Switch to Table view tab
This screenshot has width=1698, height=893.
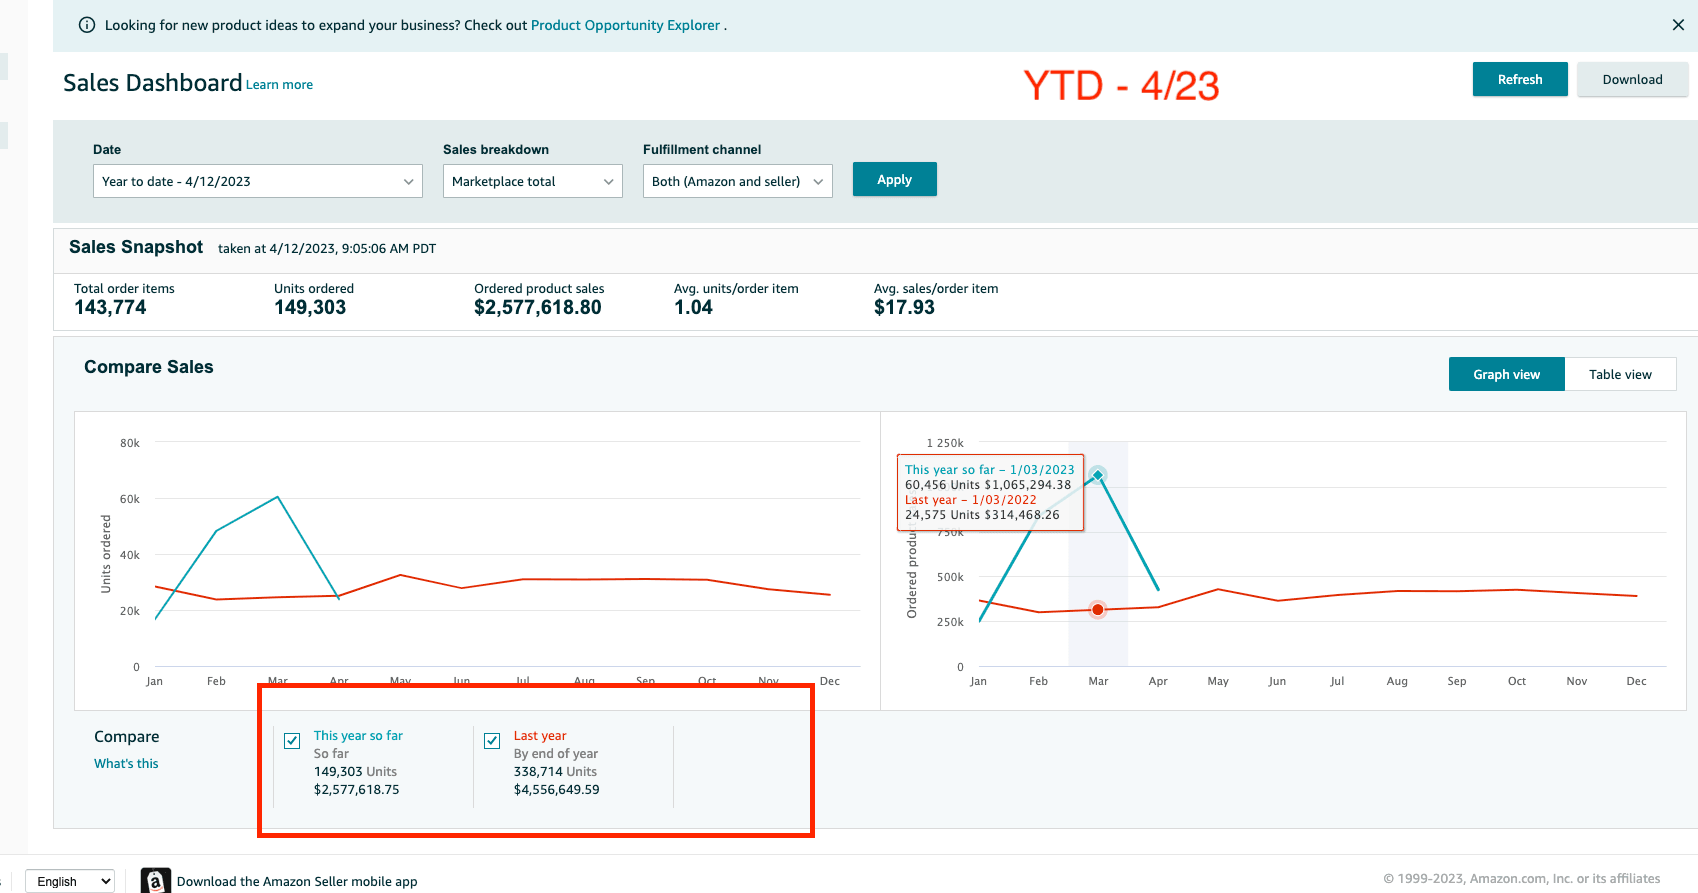[1620, 374]
